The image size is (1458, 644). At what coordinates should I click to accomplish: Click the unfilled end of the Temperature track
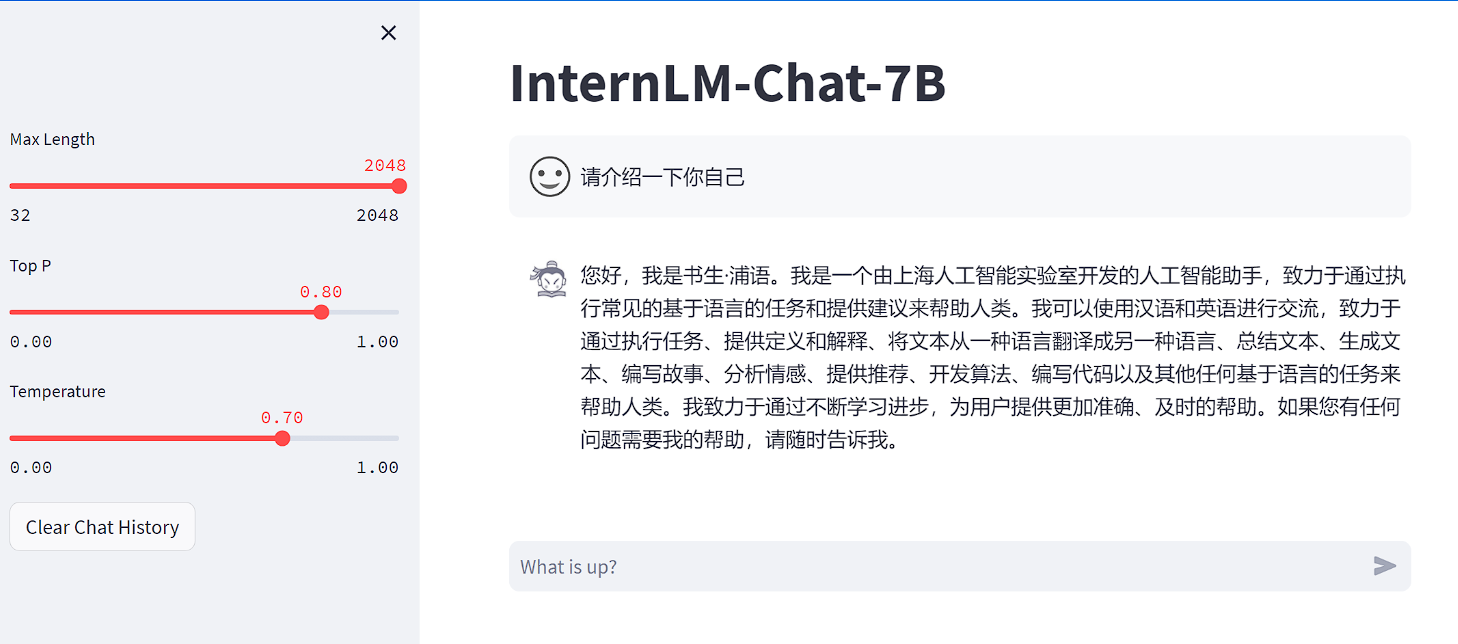click(370, 438)
